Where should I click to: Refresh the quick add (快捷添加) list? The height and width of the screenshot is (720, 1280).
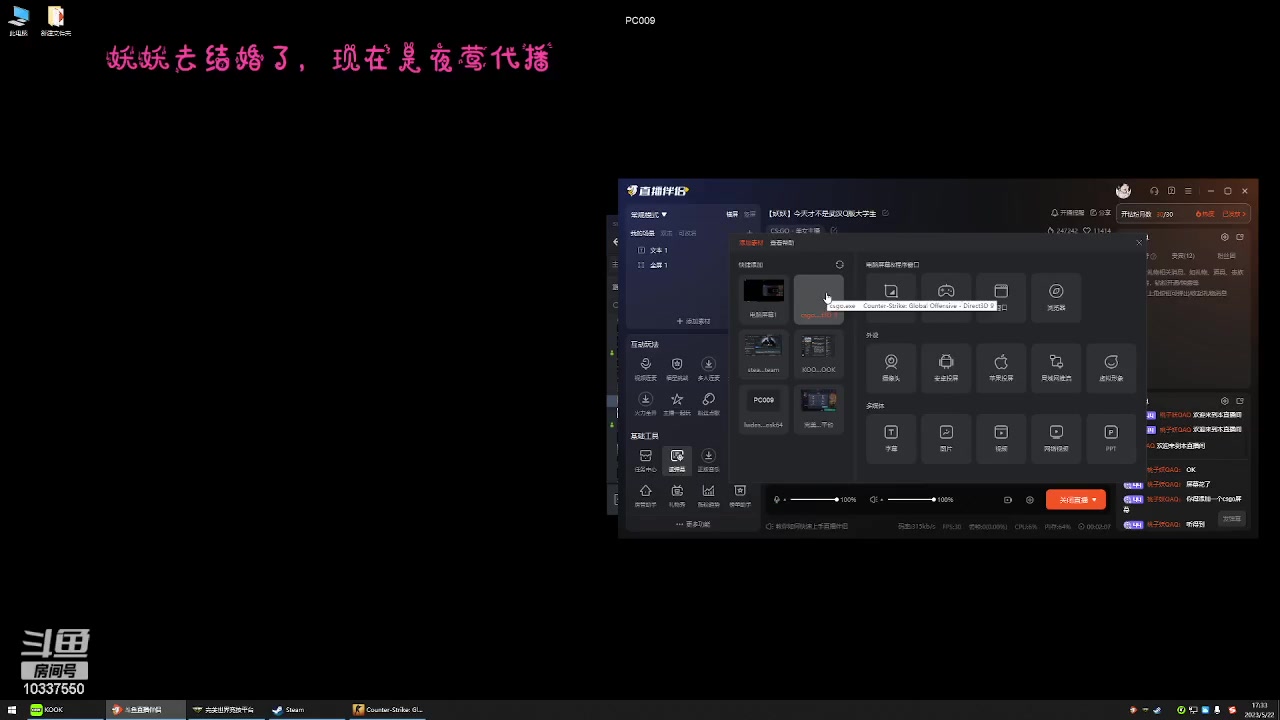[839, 265]
